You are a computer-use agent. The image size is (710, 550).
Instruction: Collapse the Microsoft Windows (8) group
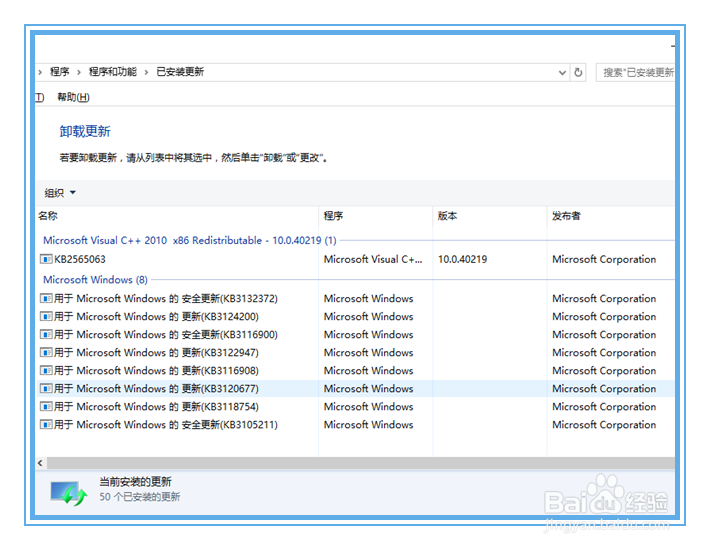tap(95, 280)
